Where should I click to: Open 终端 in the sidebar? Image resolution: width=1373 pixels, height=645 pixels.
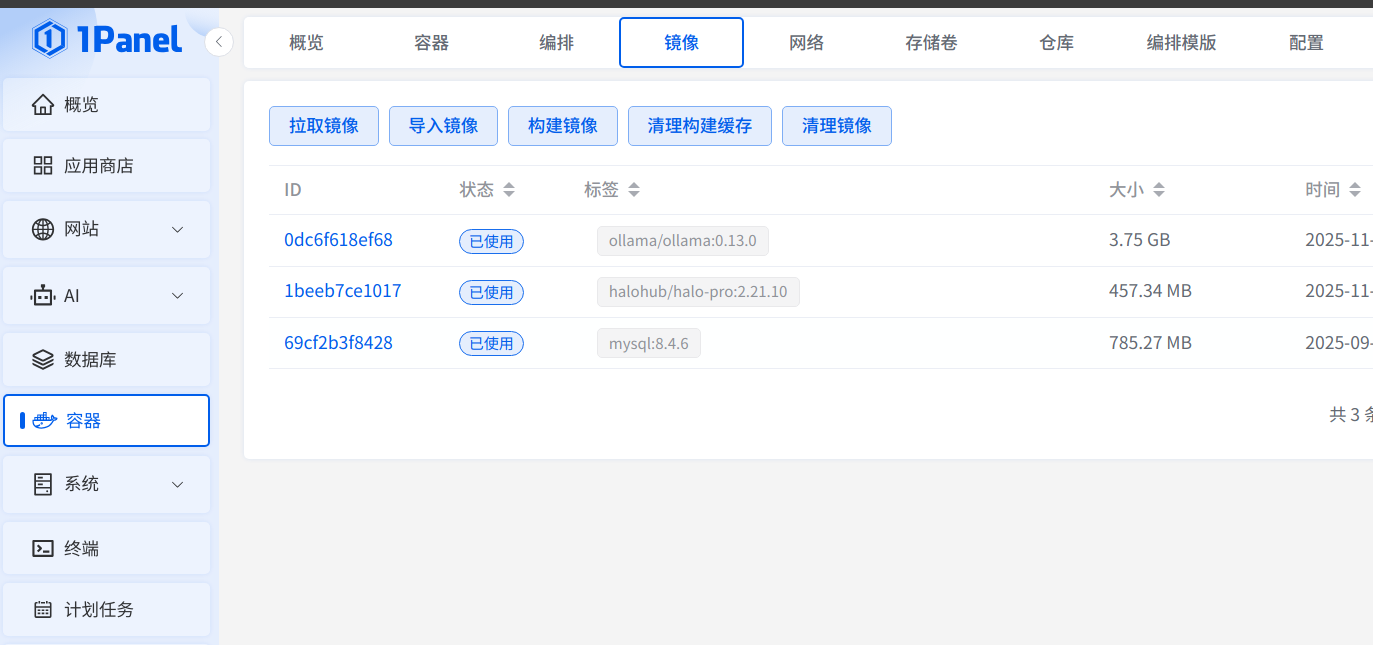[107, 548]
